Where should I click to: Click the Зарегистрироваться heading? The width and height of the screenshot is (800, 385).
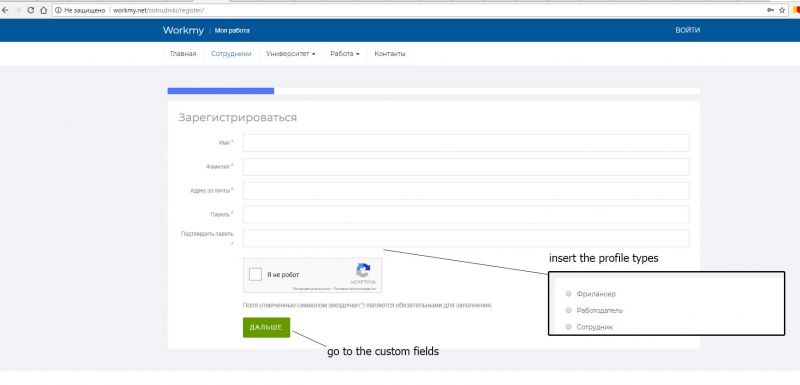point(237,118)
